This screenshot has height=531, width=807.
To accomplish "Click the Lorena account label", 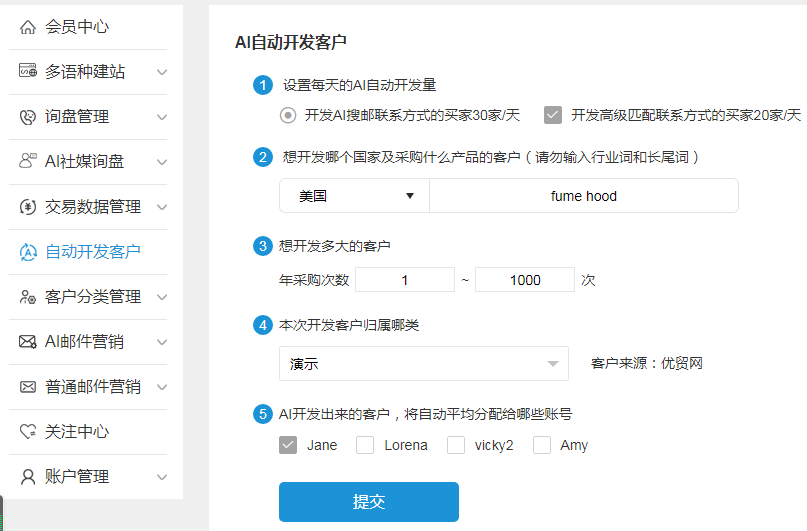I will pos(406,445).
